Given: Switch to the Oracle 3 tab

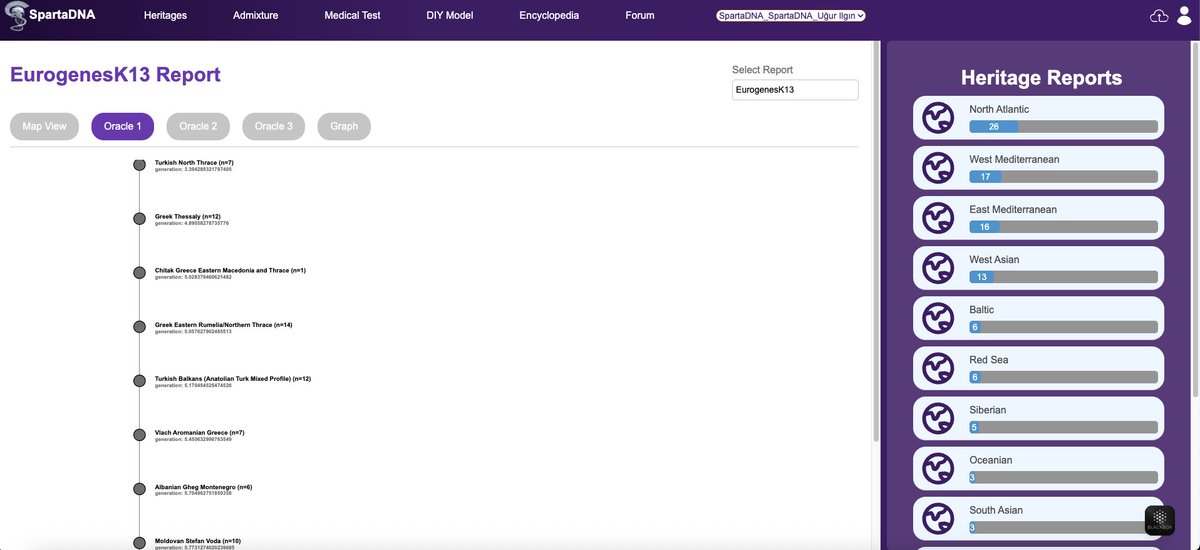Looking at the screenshot, I should pyautogui.click(x=274, y=126).
